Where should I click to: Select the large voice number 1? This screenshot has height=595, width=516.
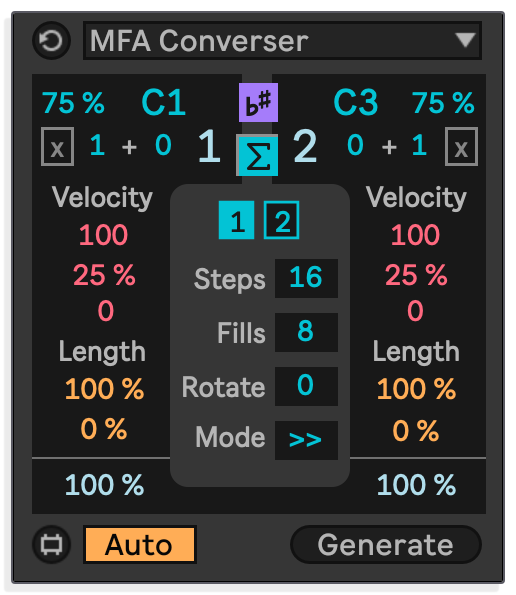point(209,146)
